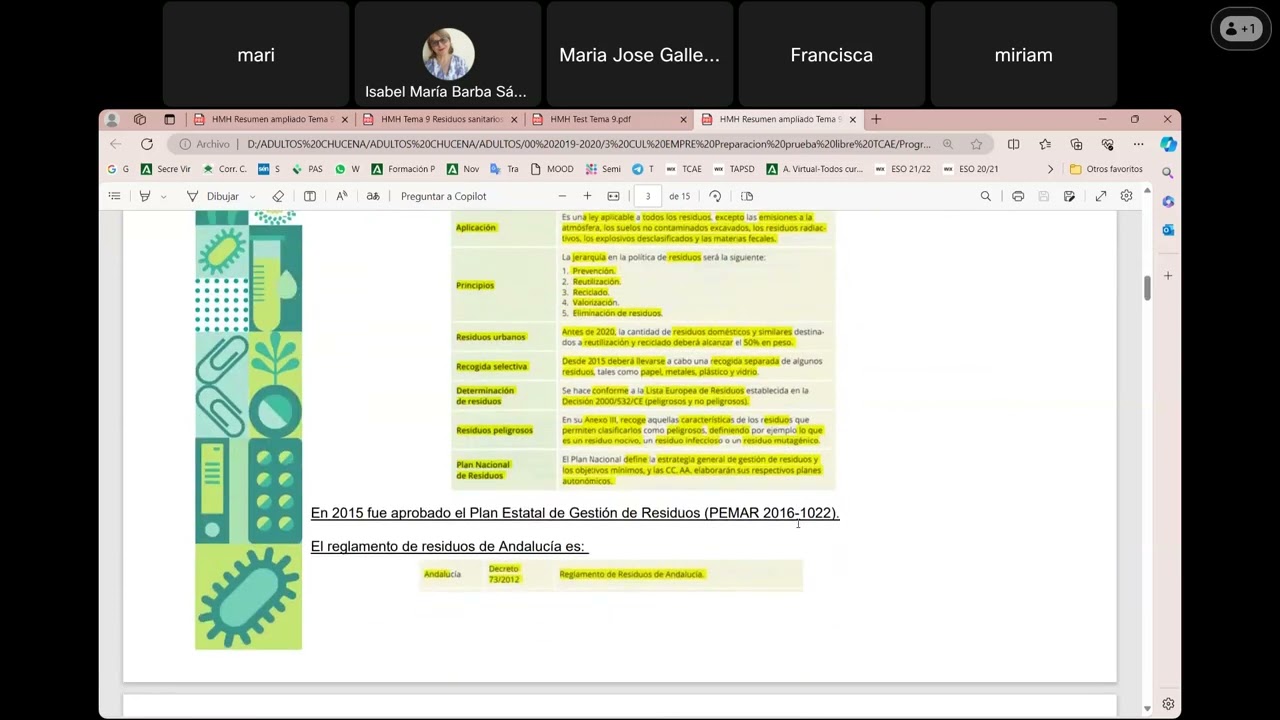Open the tab actions menu
Image resolution: width=1280 pixels, height=720 pixels.
point(169,119)
